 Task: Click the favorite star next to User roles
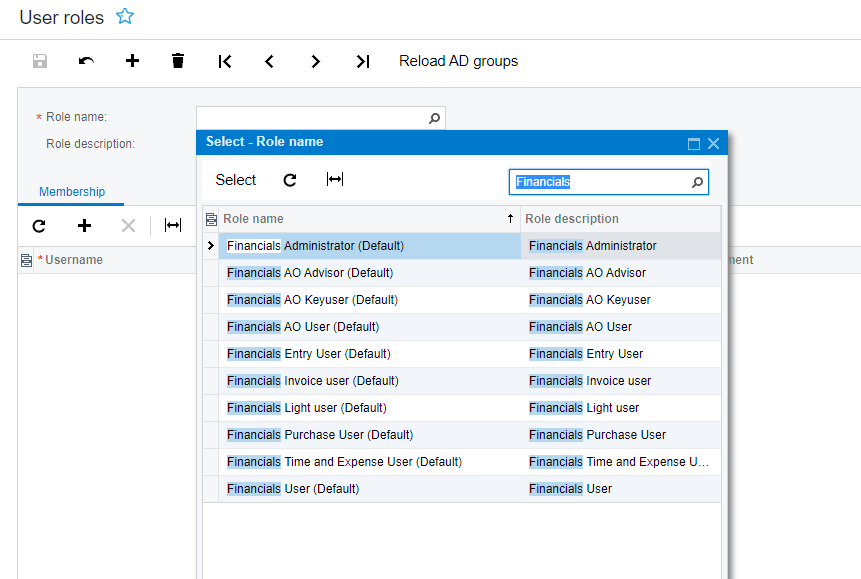pos(124,17)
